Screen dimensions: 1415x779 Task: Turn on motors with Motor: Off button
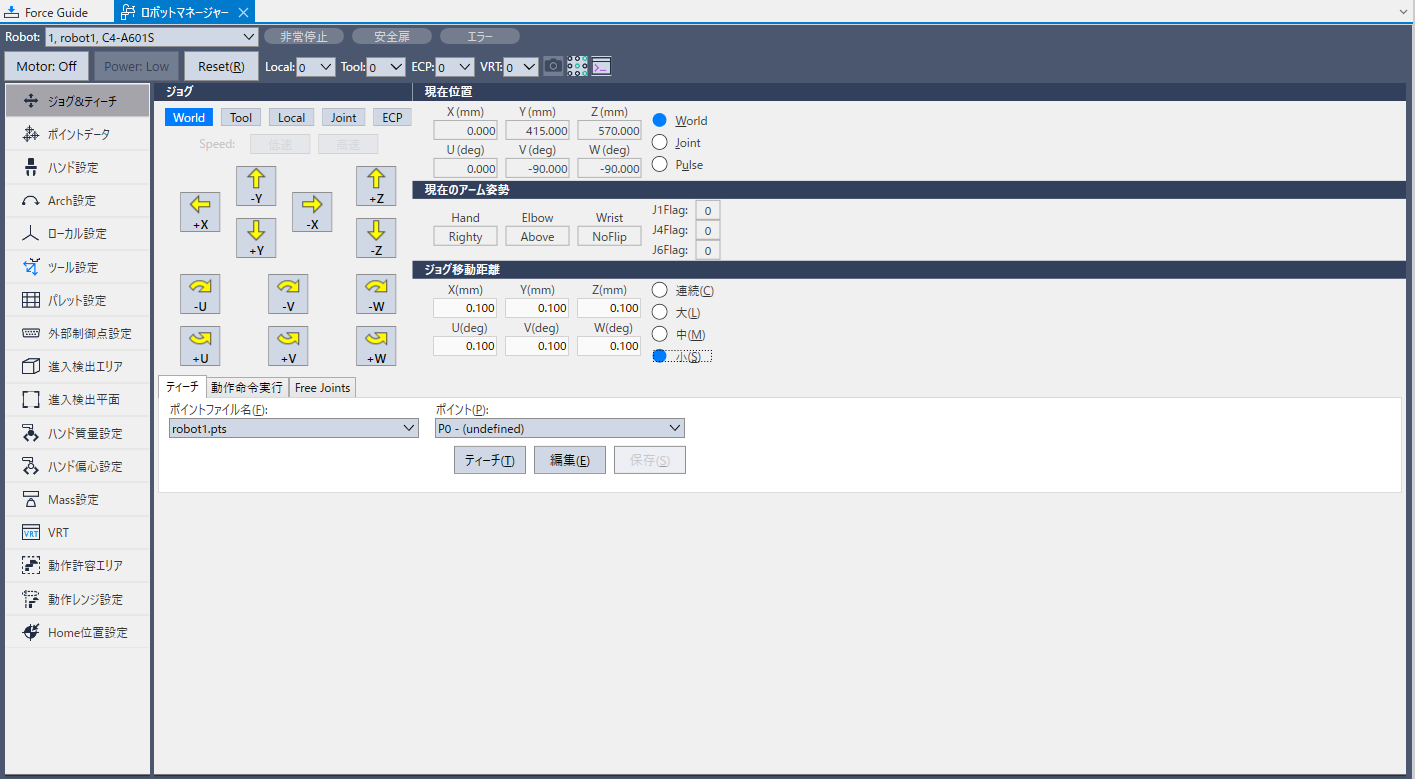[x=46, y=67]
